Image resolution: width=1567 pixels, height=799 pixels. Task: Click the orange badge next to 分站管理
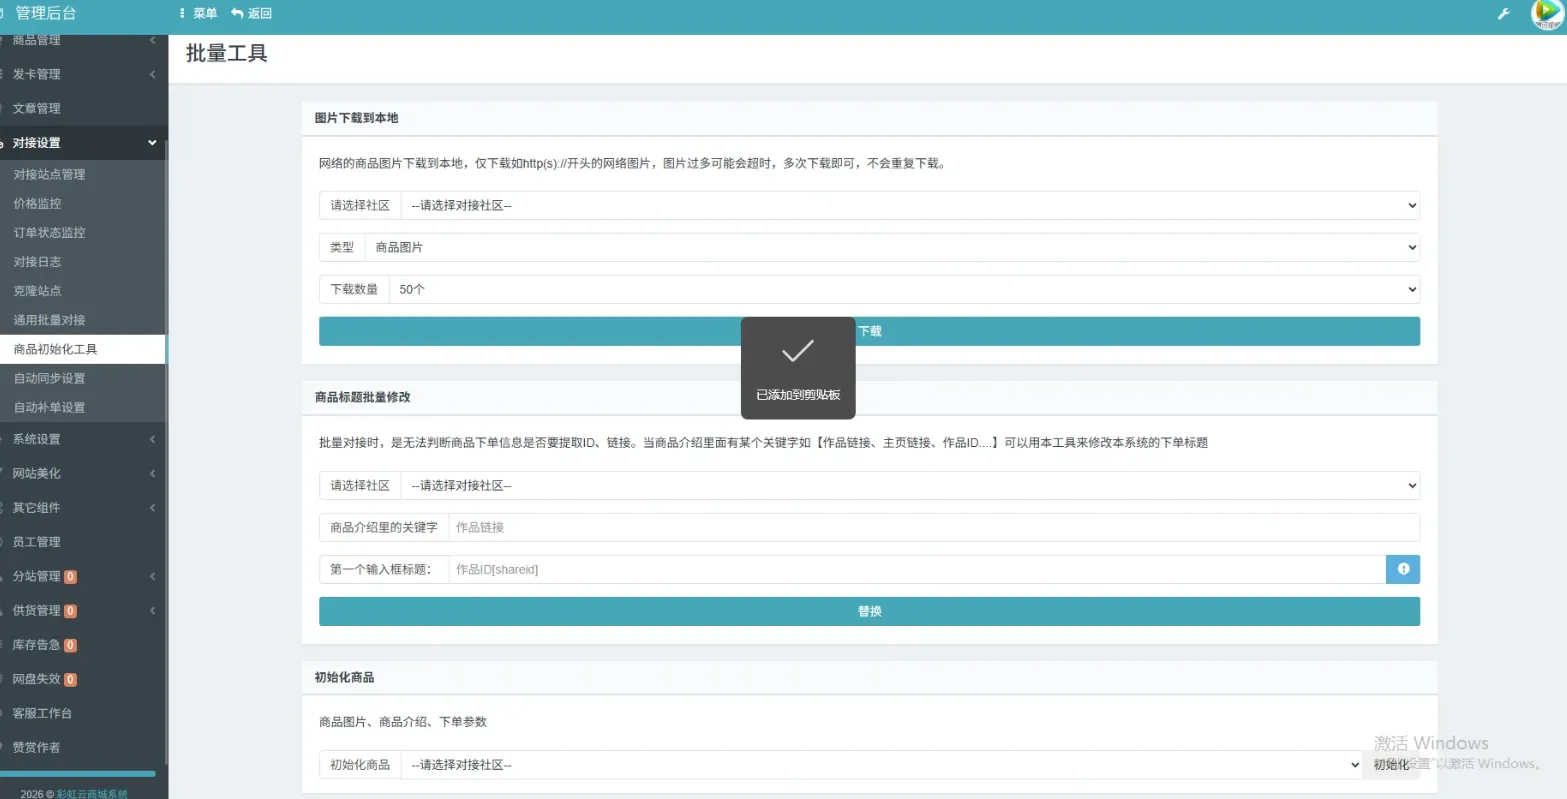coord(71,577)
